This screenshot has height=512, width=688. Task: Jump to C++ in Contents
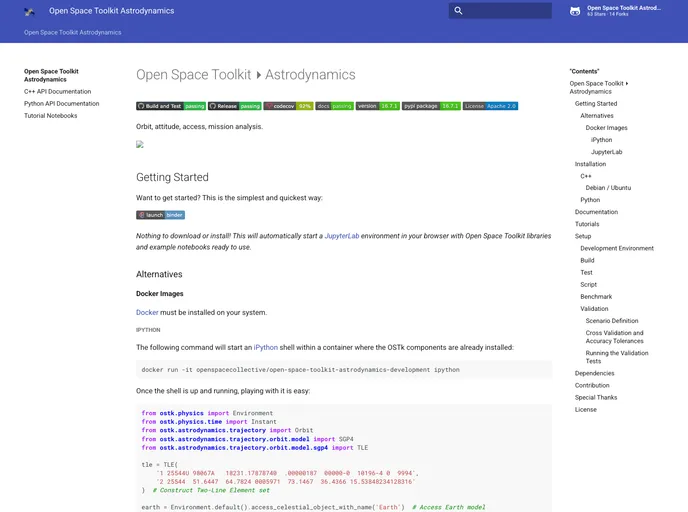(x=586, y=176)
